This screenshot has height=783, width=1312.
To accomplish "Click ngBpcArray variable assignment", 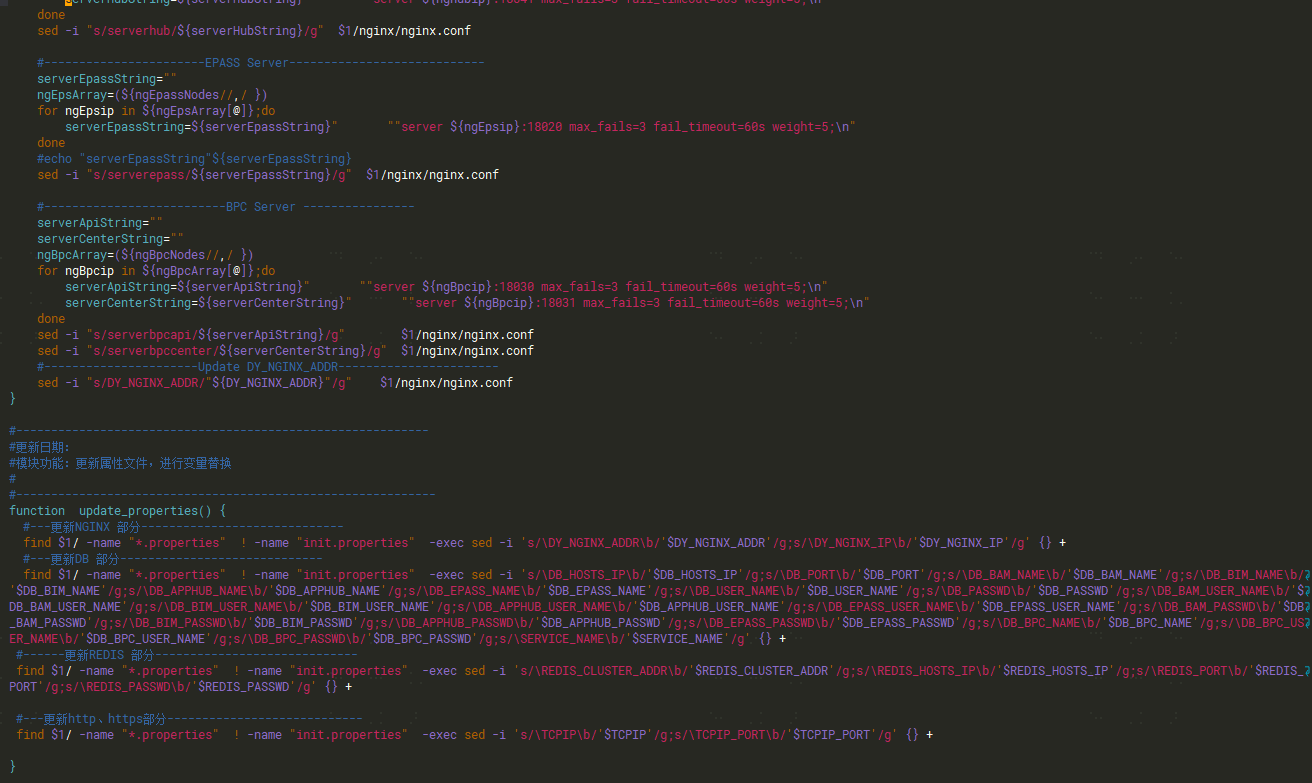I will 145,255.
